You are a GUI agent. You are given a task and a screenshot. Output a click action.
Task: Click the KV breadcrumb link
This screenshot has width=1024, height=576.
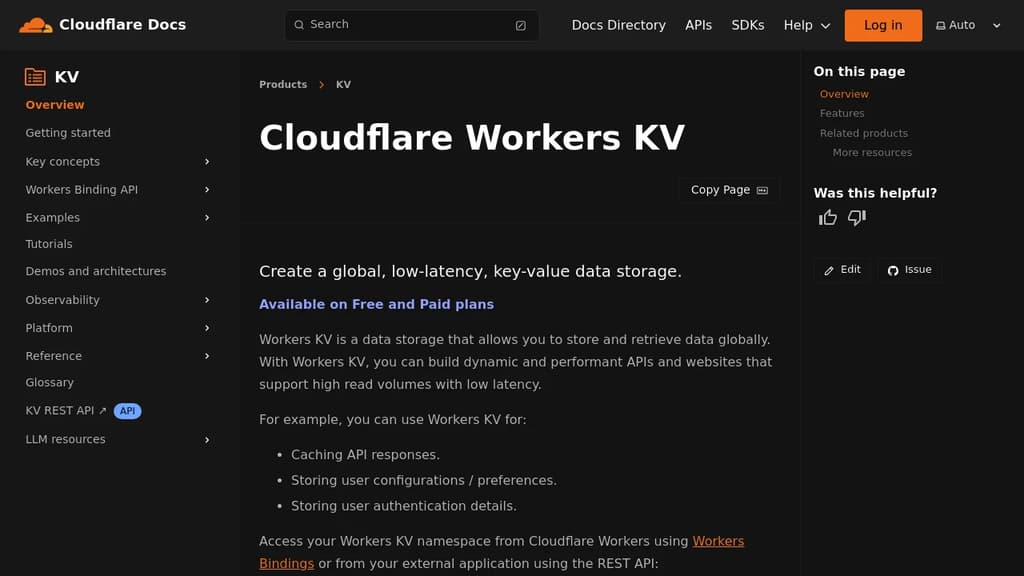344,84
